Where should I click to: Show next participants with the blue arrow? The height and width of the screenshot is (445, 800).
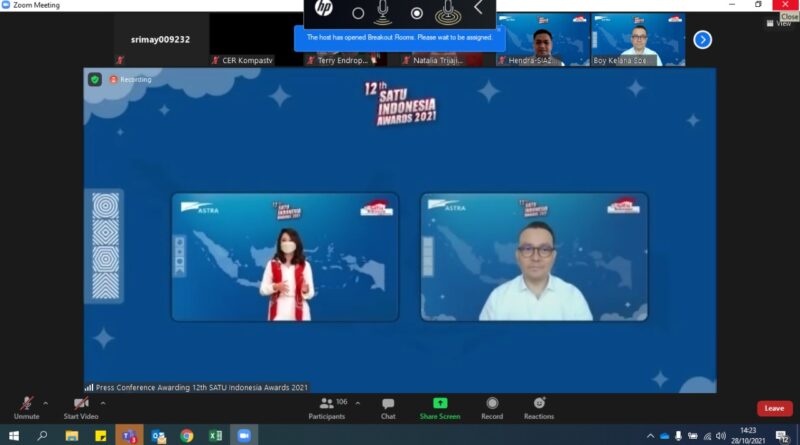703,40
